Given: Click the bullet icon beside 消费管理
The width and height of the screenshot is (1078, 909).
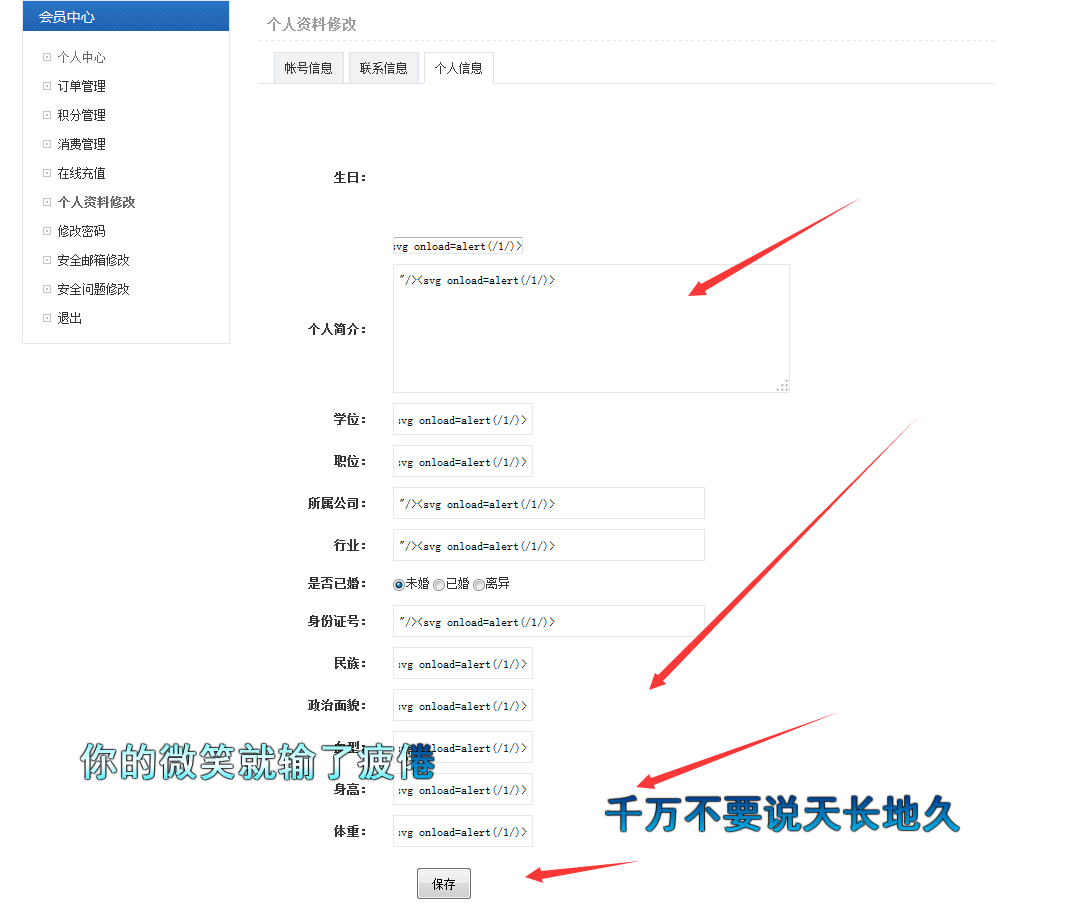Looking at the screenshot, I should pyautogui.click(x=47, y=144).
